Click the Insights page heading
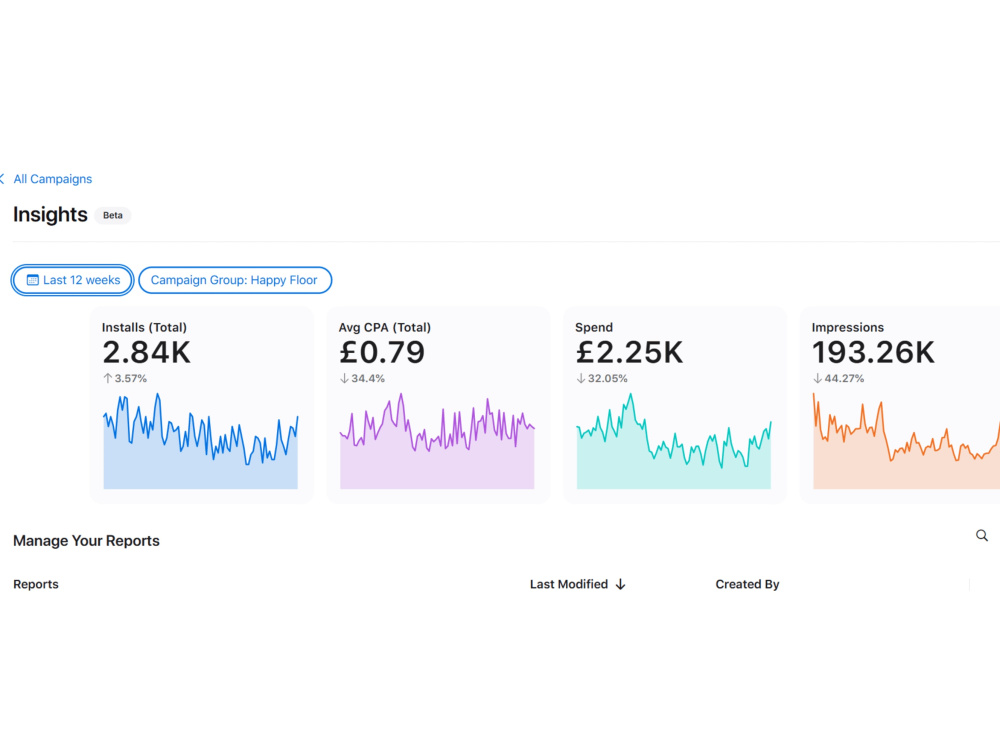The image size is (1000, 750). 50,215
